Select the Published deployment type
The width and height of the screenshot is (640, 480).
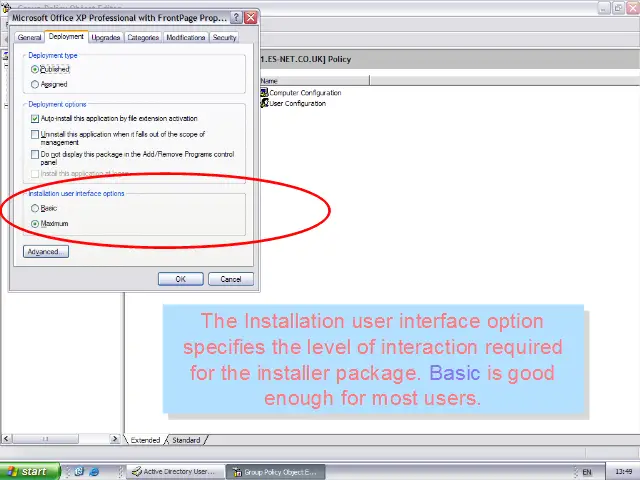tap(36, 69)
